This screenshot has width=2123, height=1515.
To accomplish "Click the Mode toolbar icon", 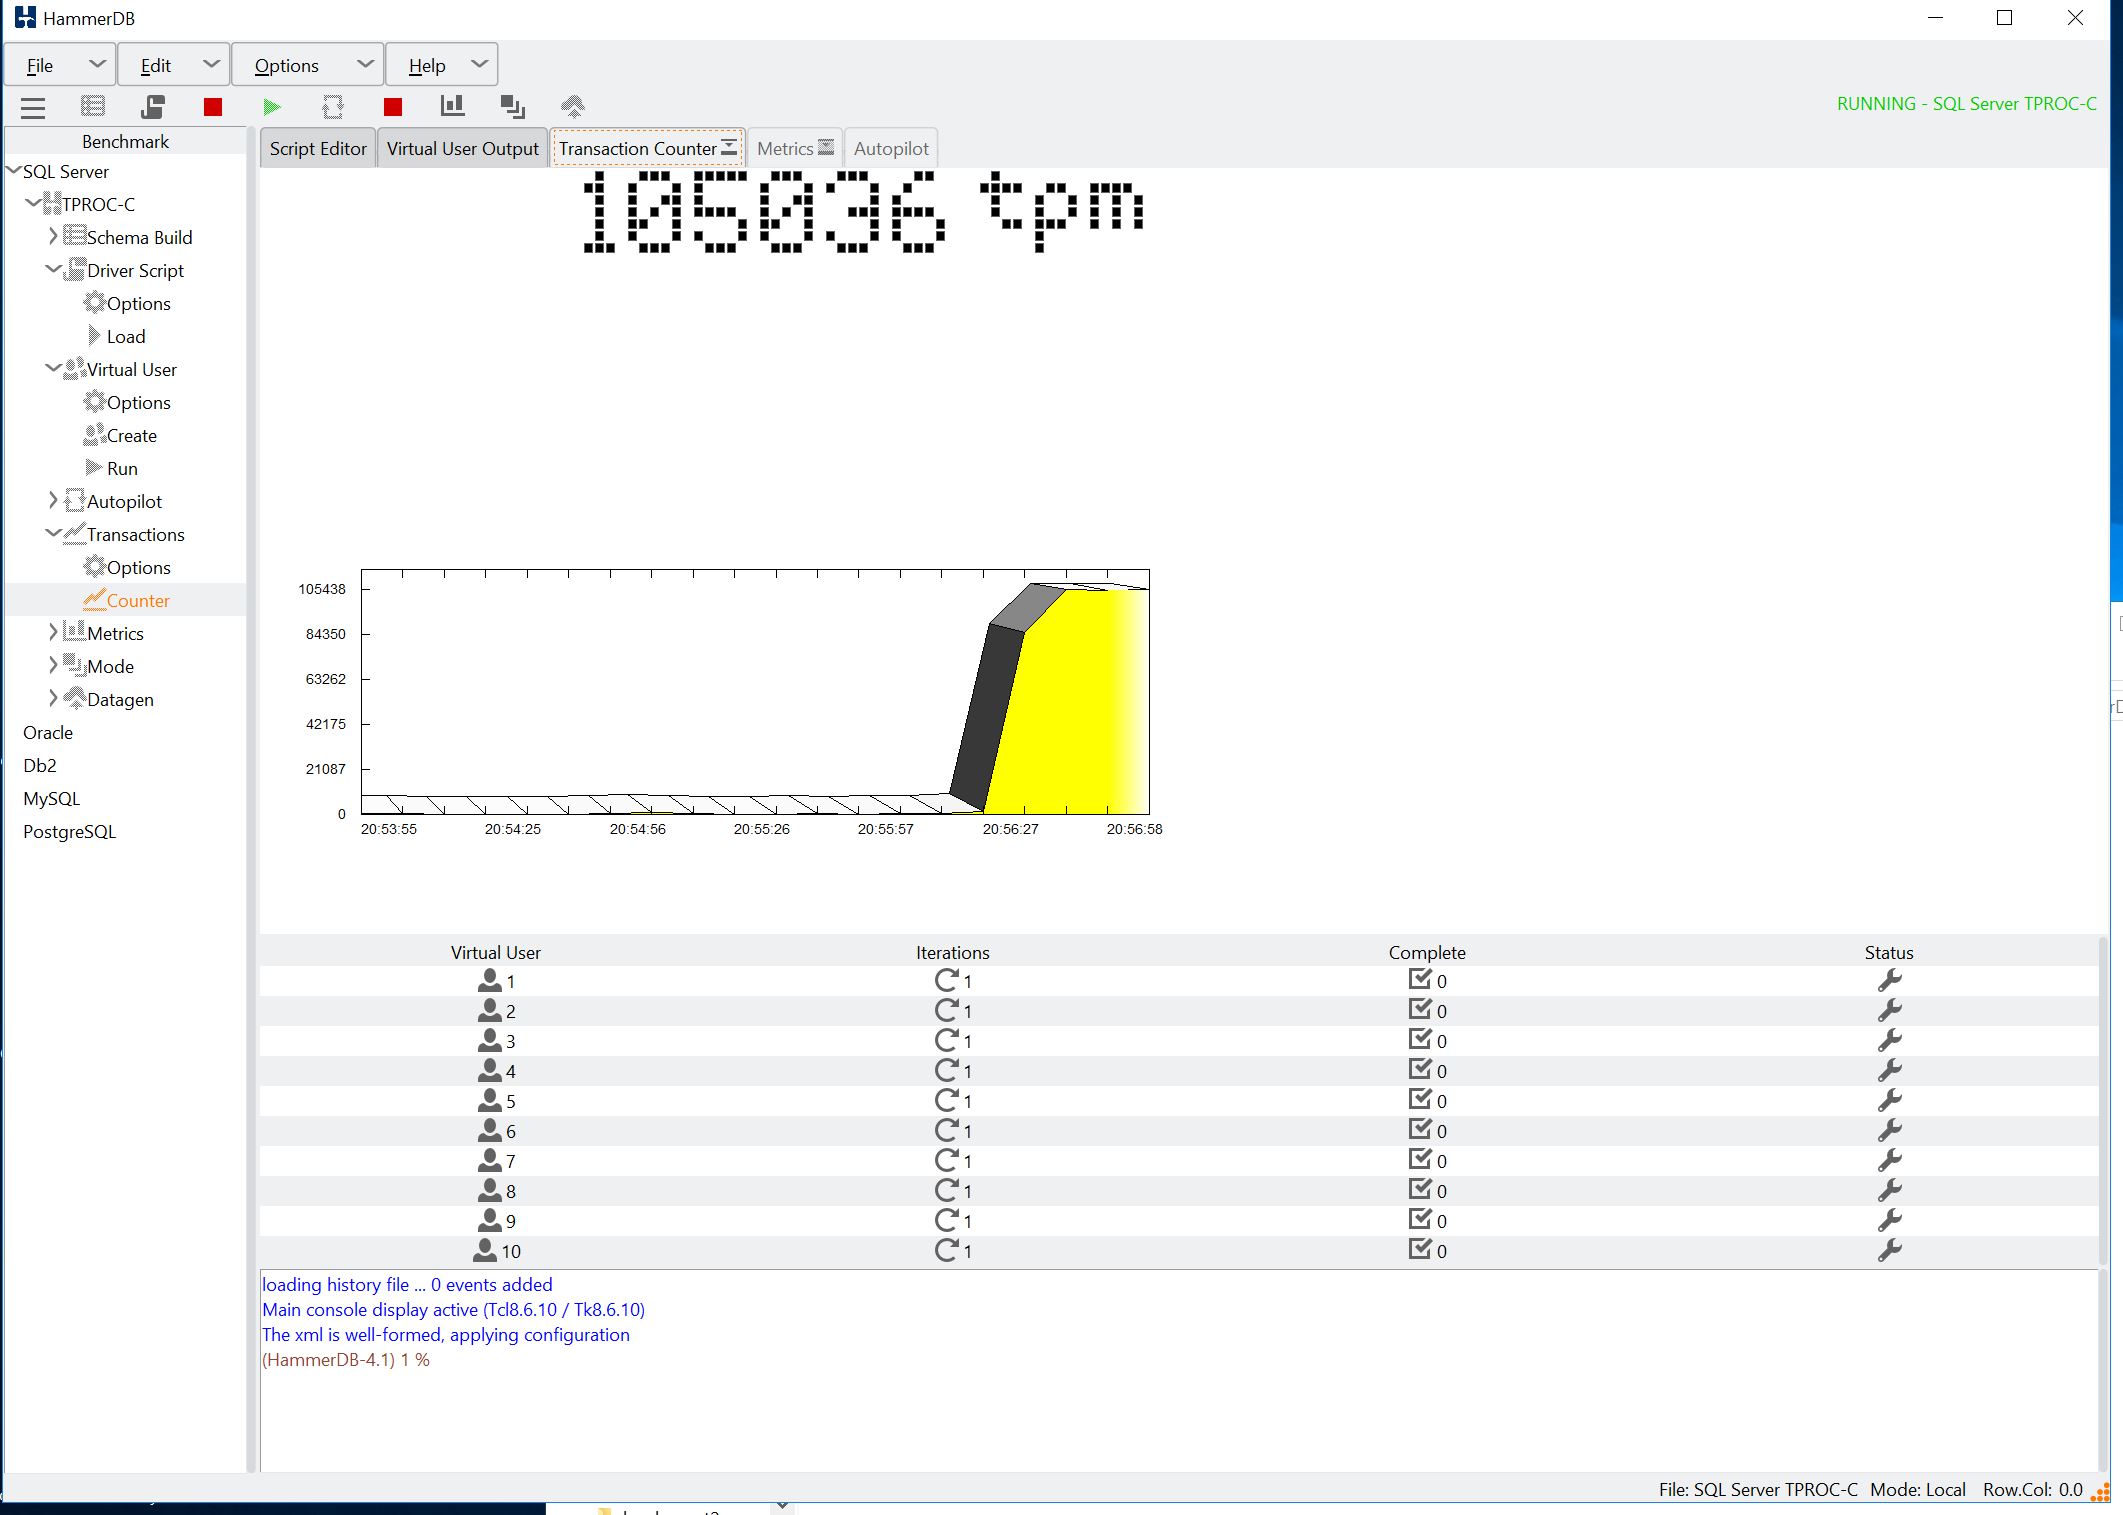I will [x=513, y=106].
